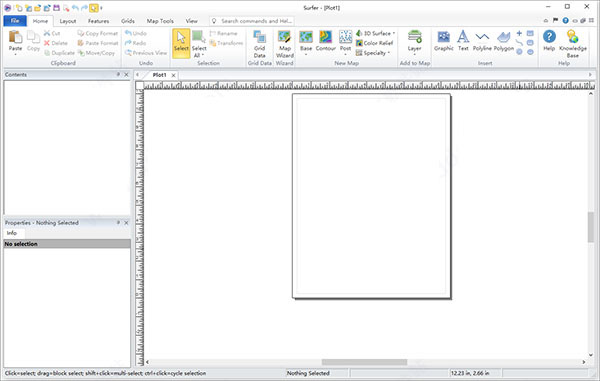600x381 pixels.
Task: Insert a Text object
Action: (x=463, y=41)
